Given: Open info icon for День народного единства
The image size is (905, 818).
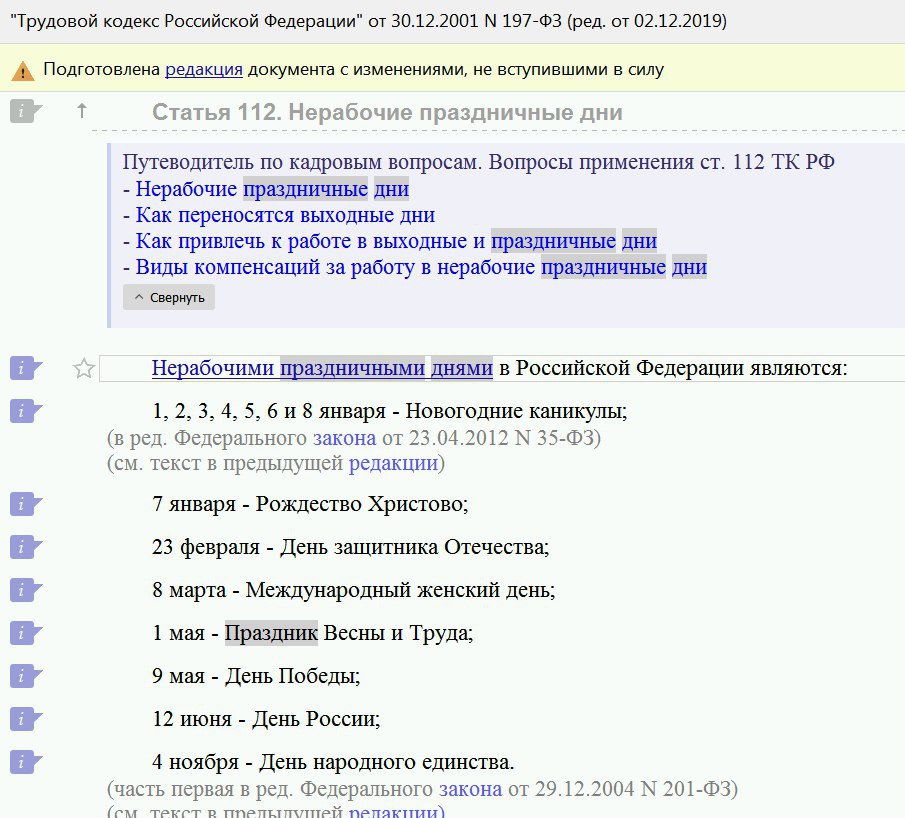Looking at the screenshot, I should [x=25, y=763].
